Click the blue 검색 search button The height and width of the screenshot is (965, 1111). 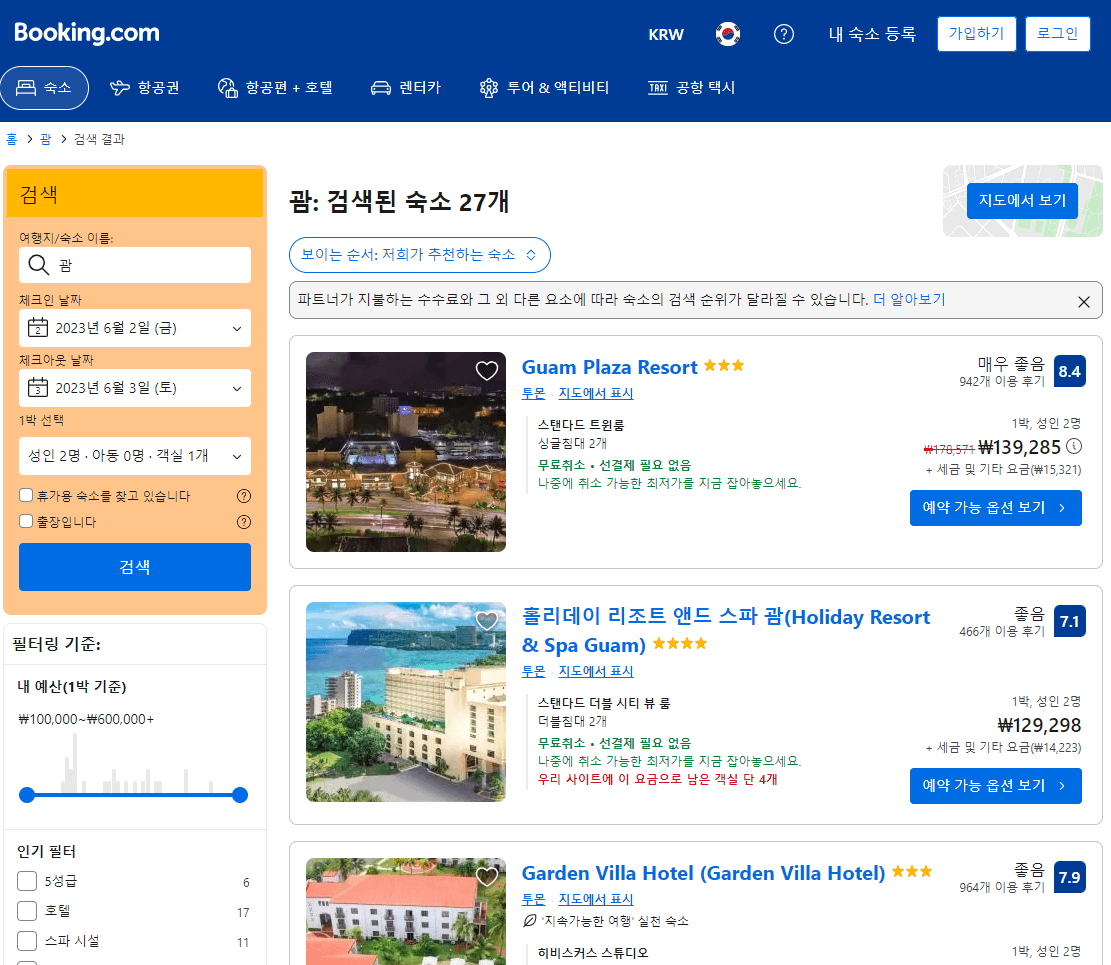135,567
